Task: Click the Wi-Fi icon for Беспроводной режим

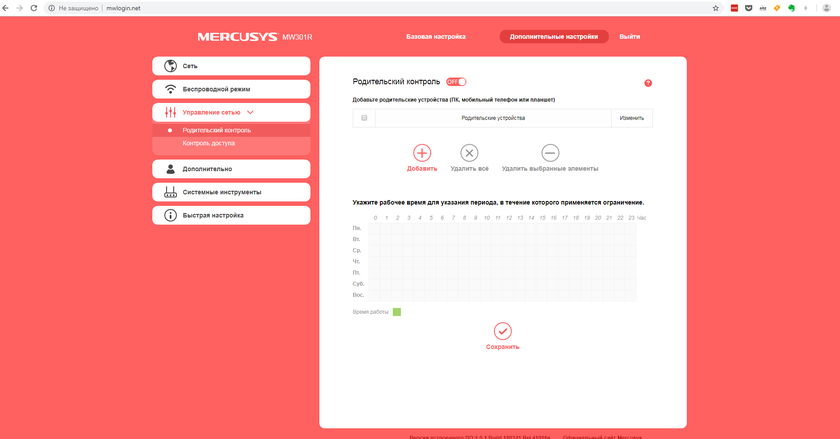Action: 170,89
